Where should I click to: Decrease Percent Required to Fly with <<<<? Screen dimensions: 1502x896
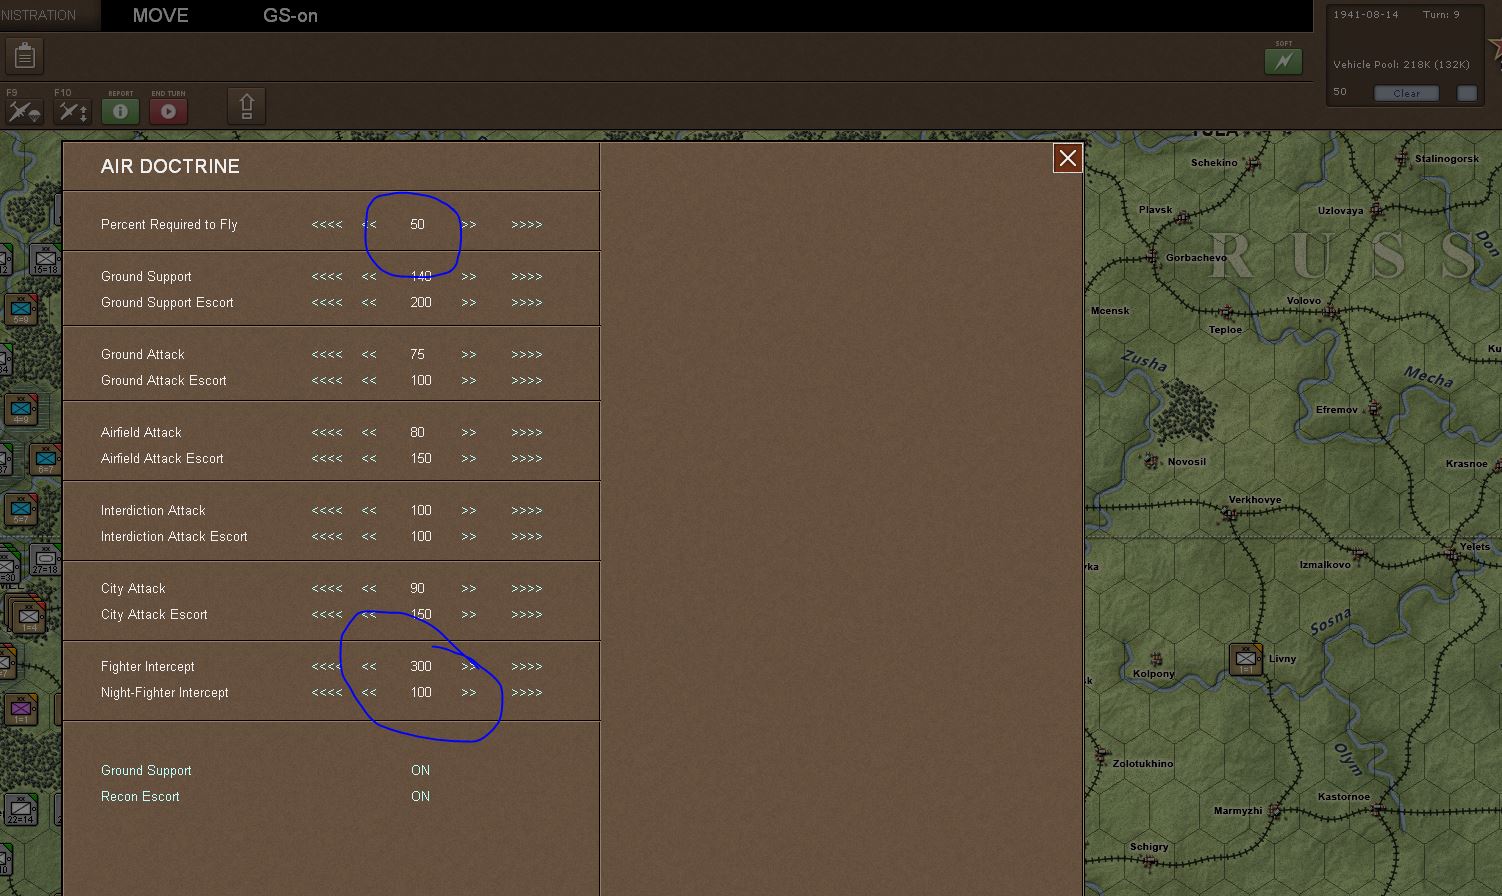click(327, 224)
